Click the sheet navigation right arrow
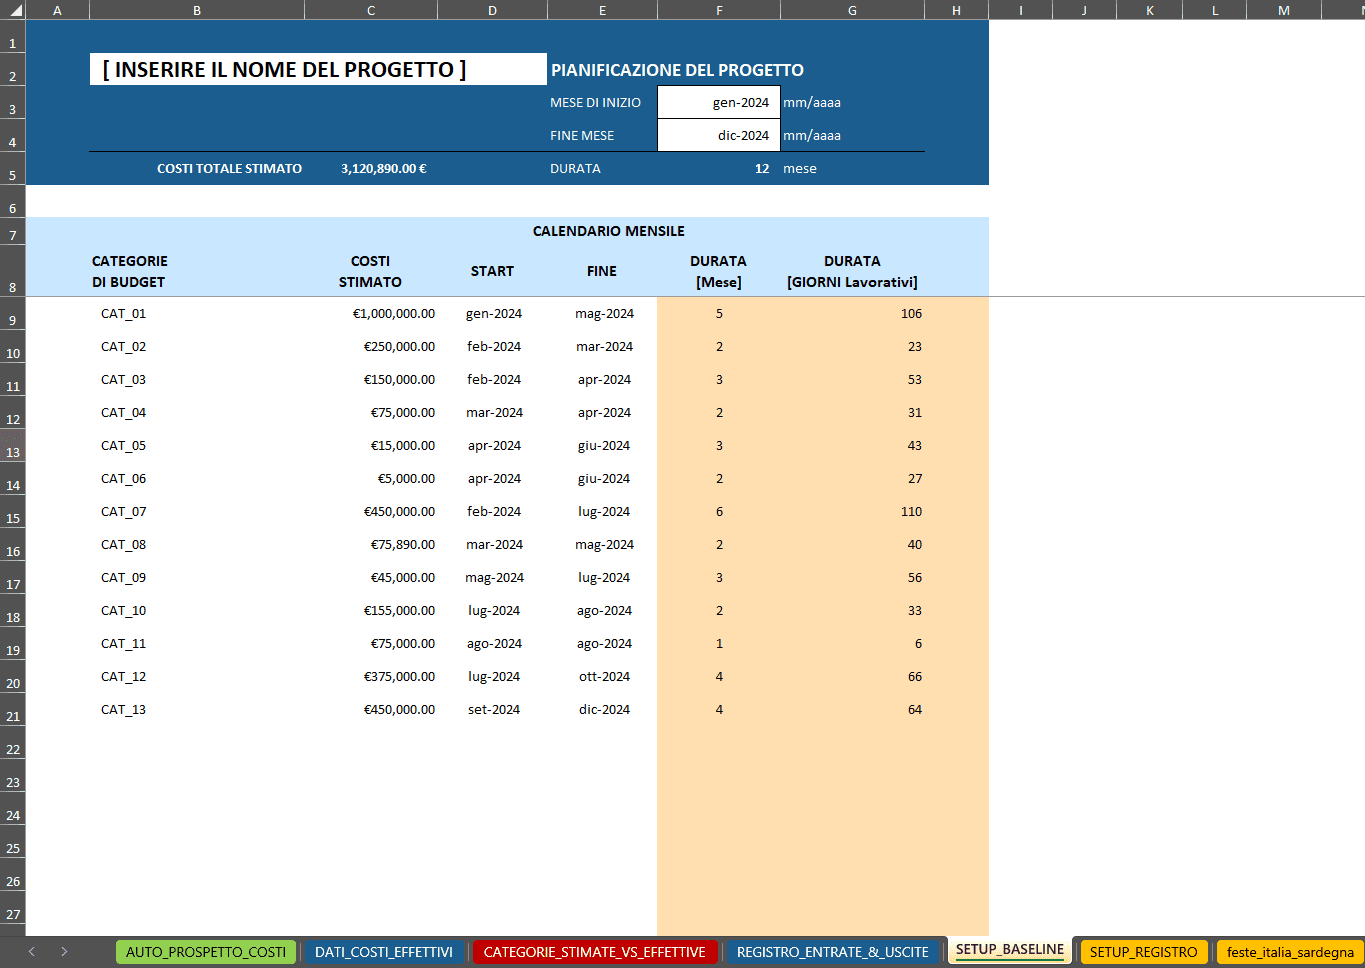Screen dimensions: 1365x968 64,951
